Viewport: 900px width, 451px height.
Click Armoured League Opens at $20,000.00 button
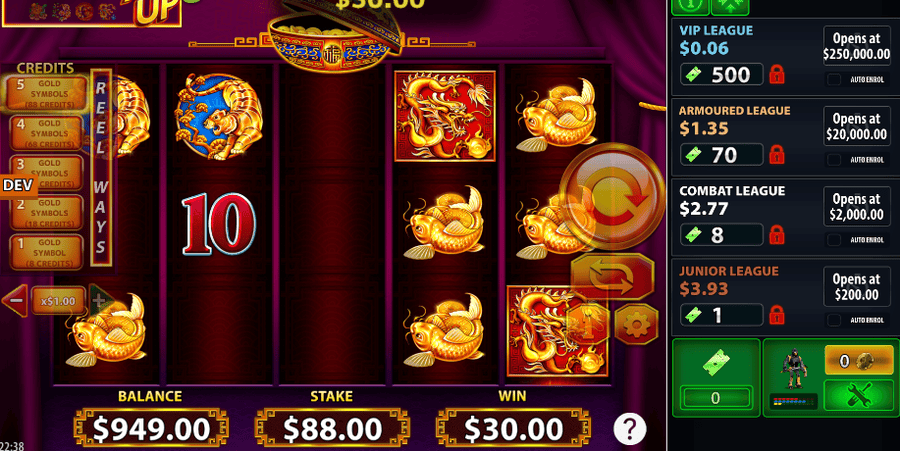856,127
